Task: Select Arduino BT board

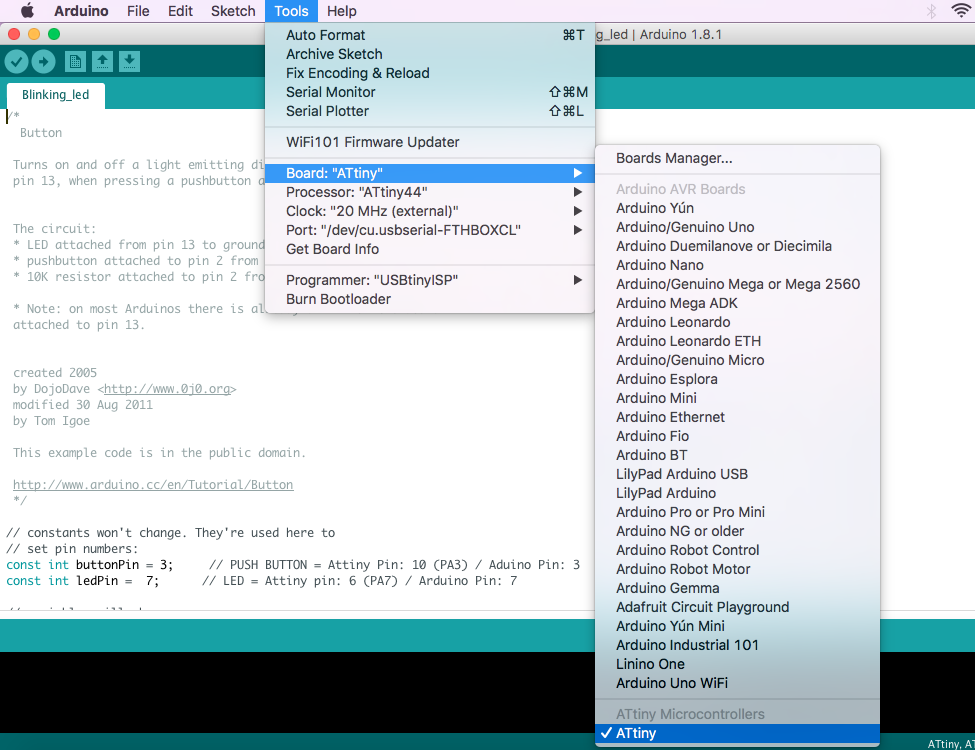Action: pos(737,455)
